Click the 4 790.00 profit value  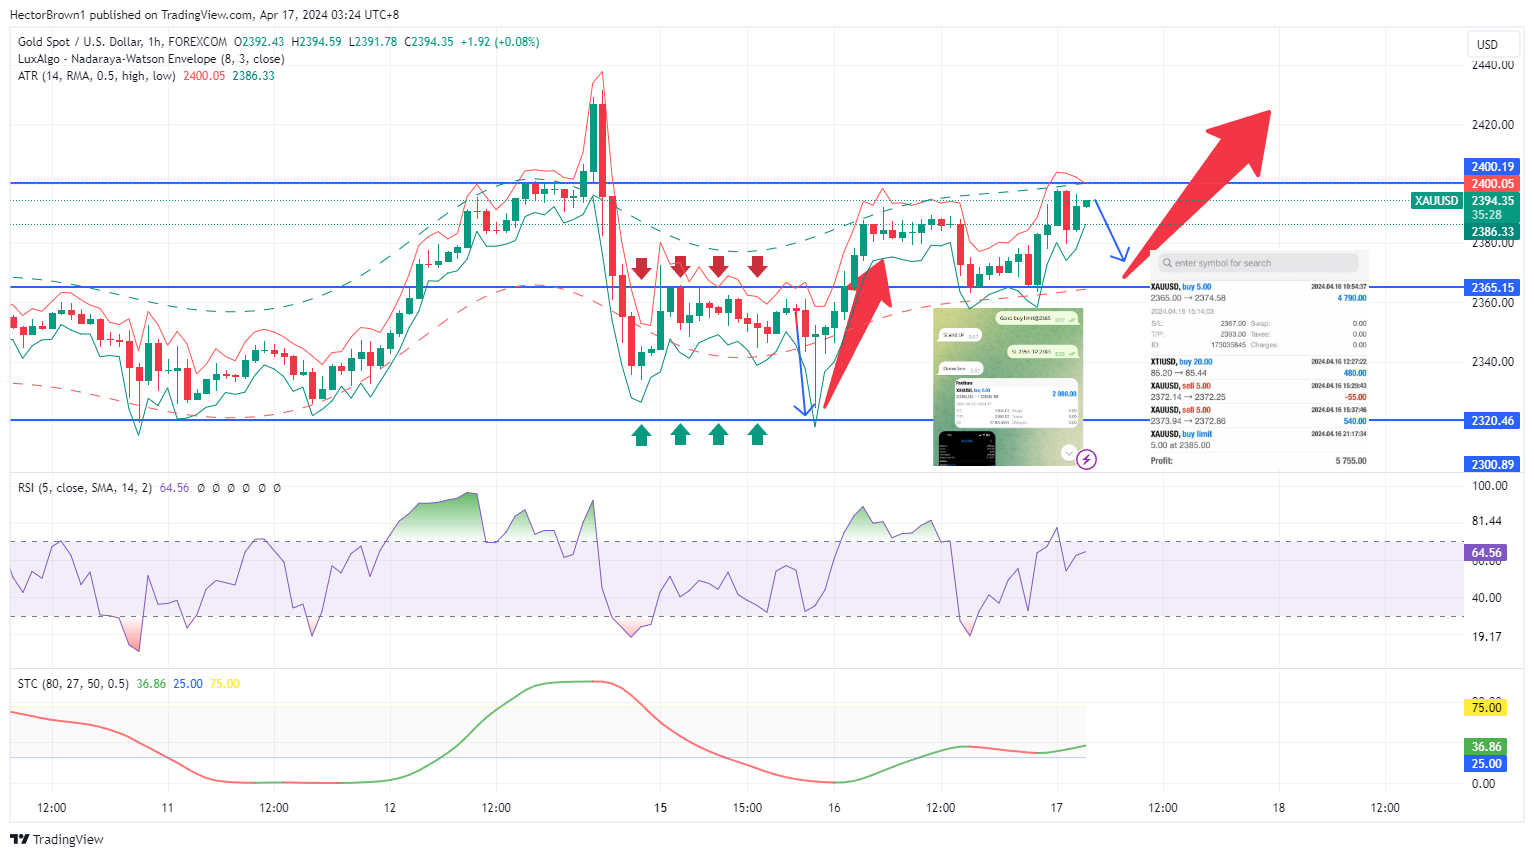pos(1351,298)
